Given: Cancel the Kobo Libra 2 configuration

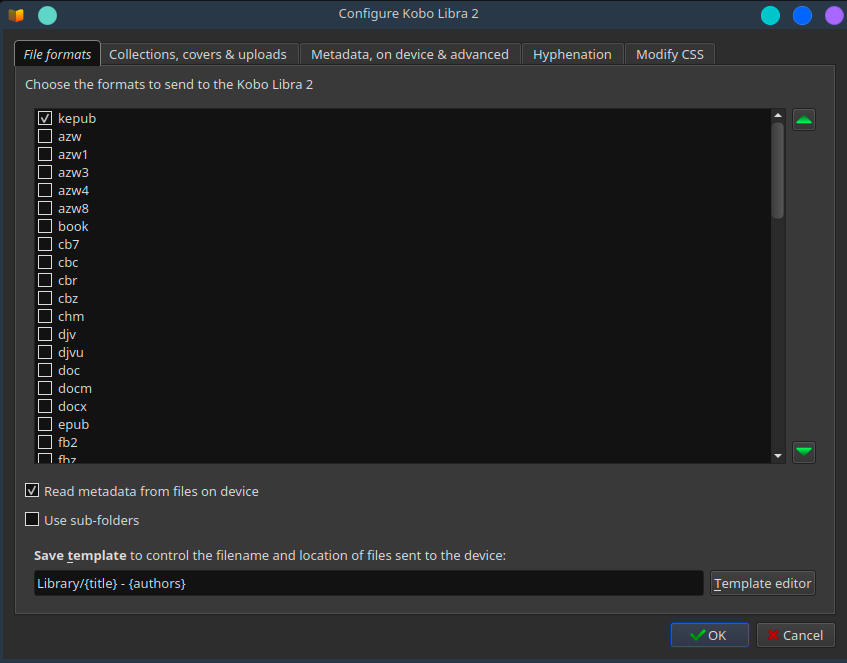Looking at the screenshot, I should point(795,635).
